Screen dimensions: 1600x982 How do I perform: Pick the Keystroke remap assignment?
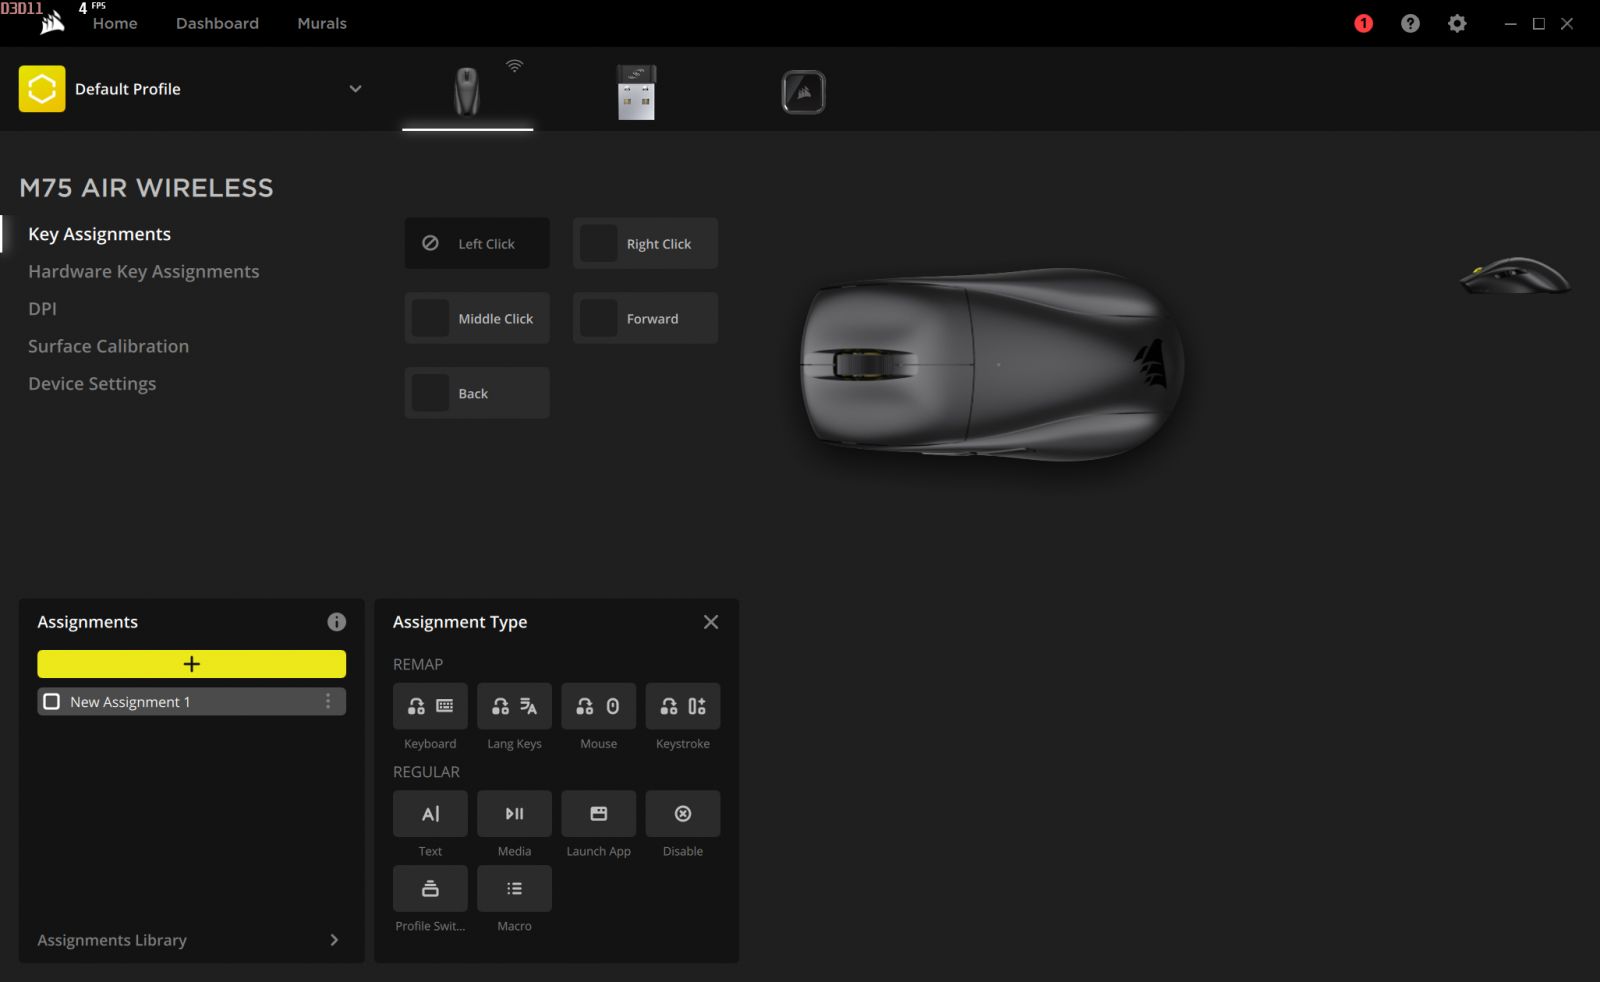point(682,706)
